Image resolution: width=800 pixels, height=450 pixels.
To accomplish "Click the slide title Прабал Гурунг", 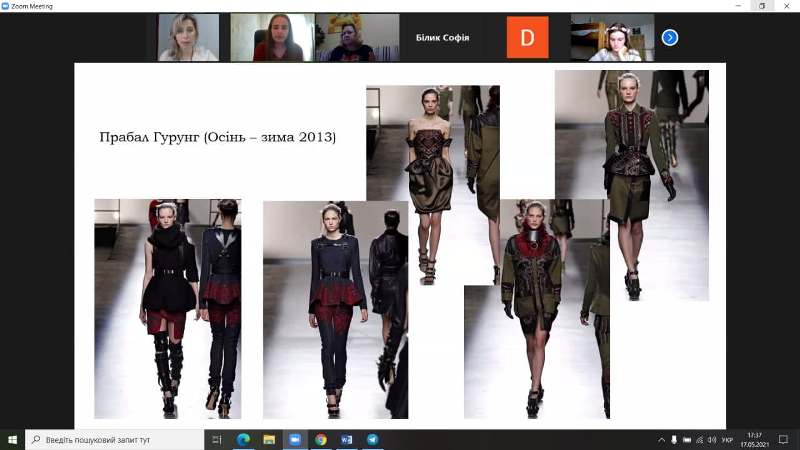I will [218, 137].
